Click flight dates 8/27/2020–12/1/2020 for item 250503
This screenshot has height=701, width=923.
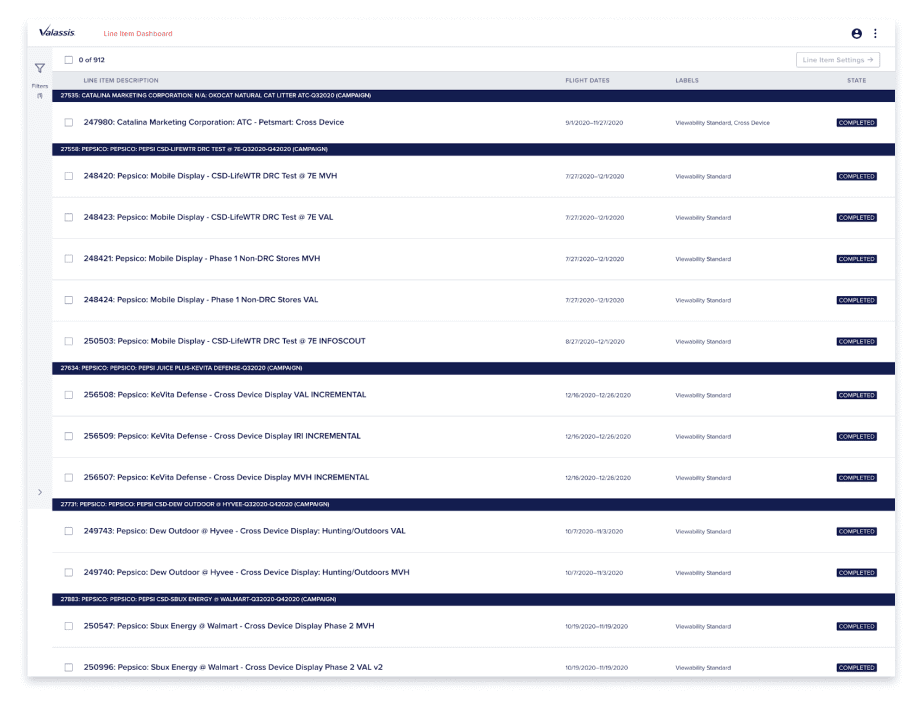595,342
